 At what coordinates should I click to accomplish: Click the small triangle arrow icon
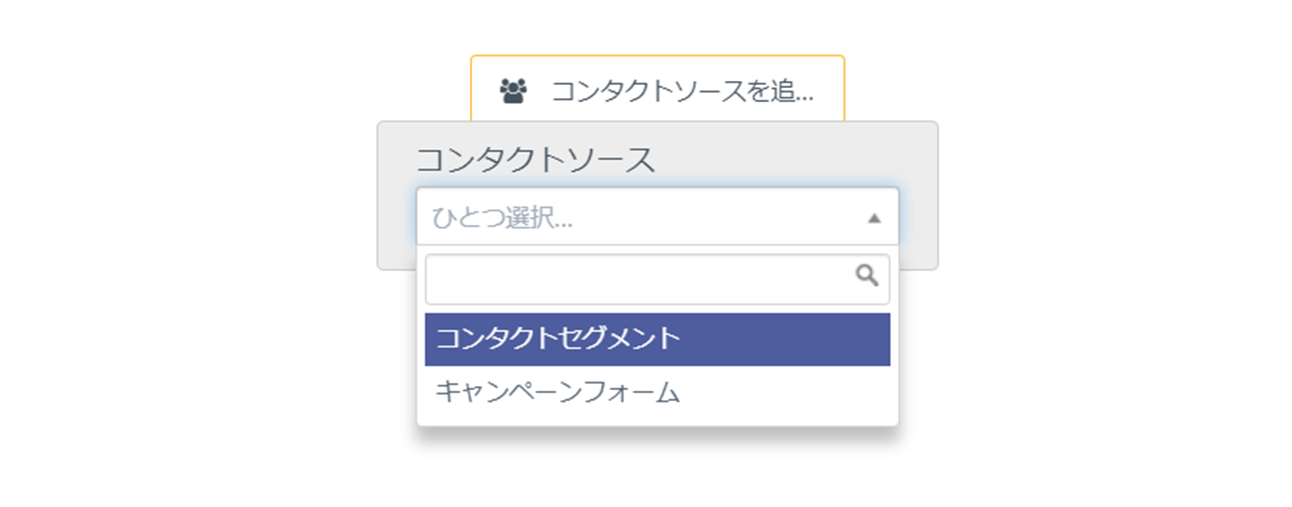tap(874, 218)
